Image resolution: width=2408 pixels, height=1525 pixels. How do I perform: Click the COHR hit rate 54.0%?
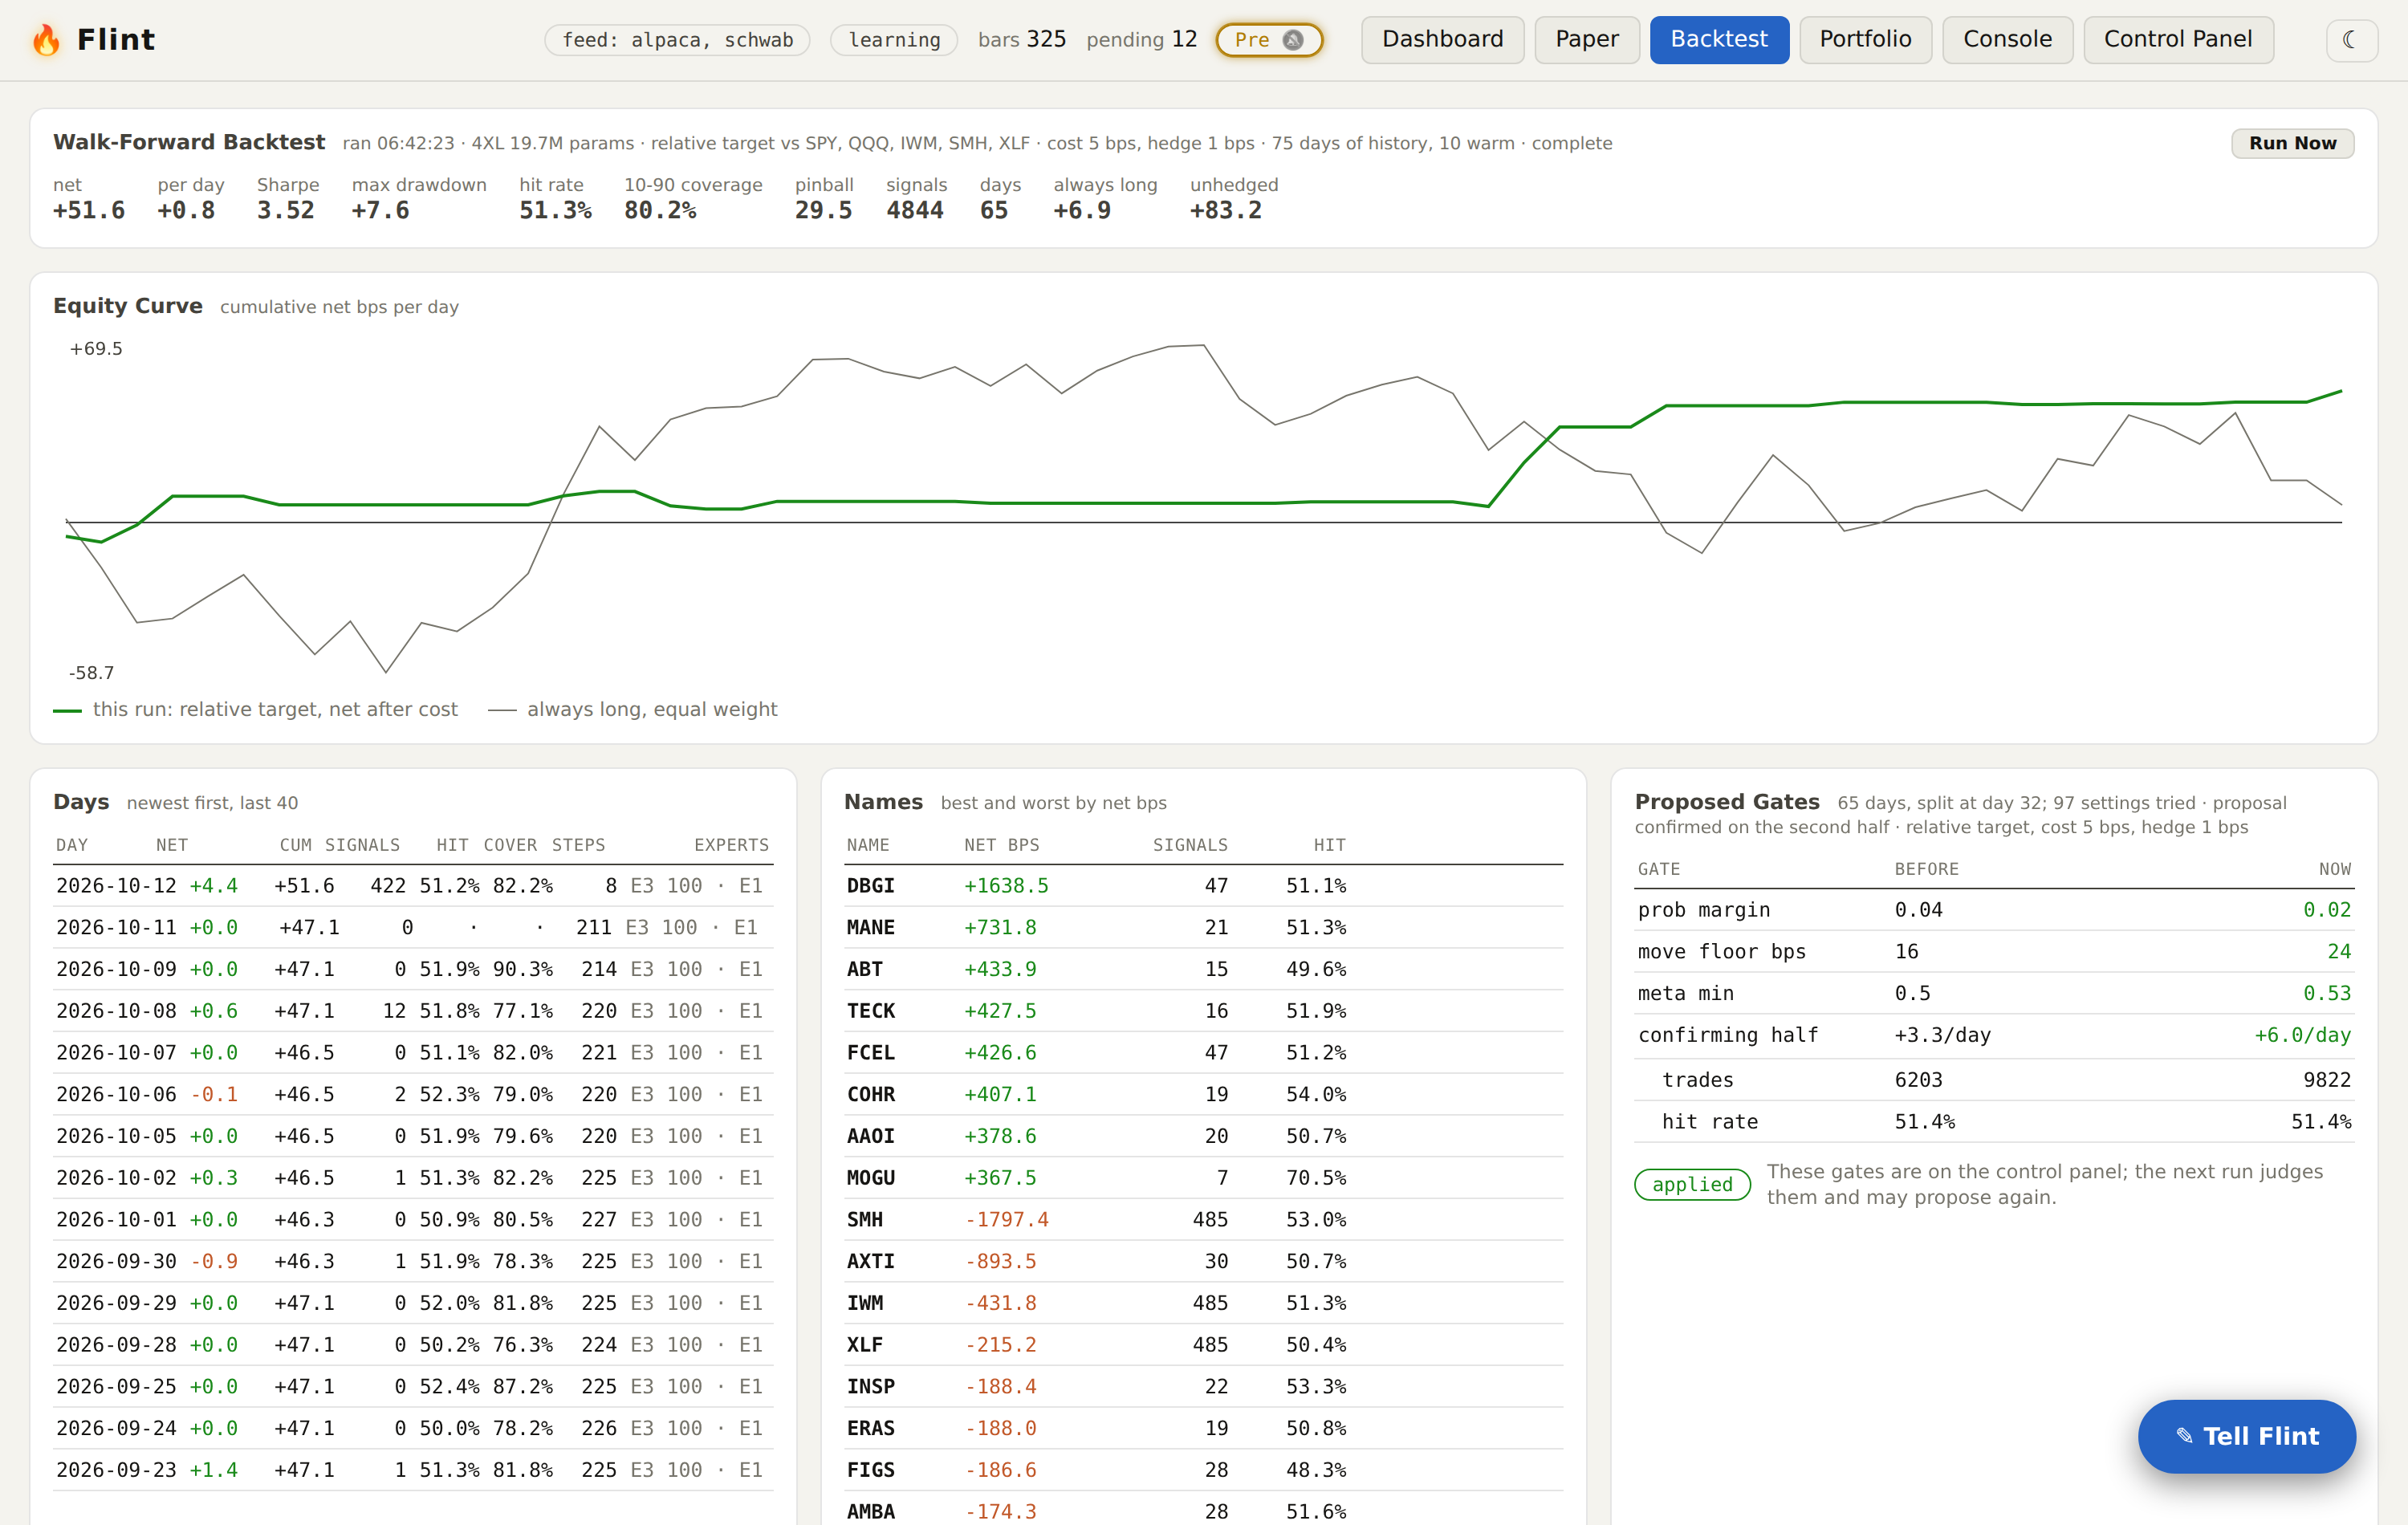pos(1315,1094)
